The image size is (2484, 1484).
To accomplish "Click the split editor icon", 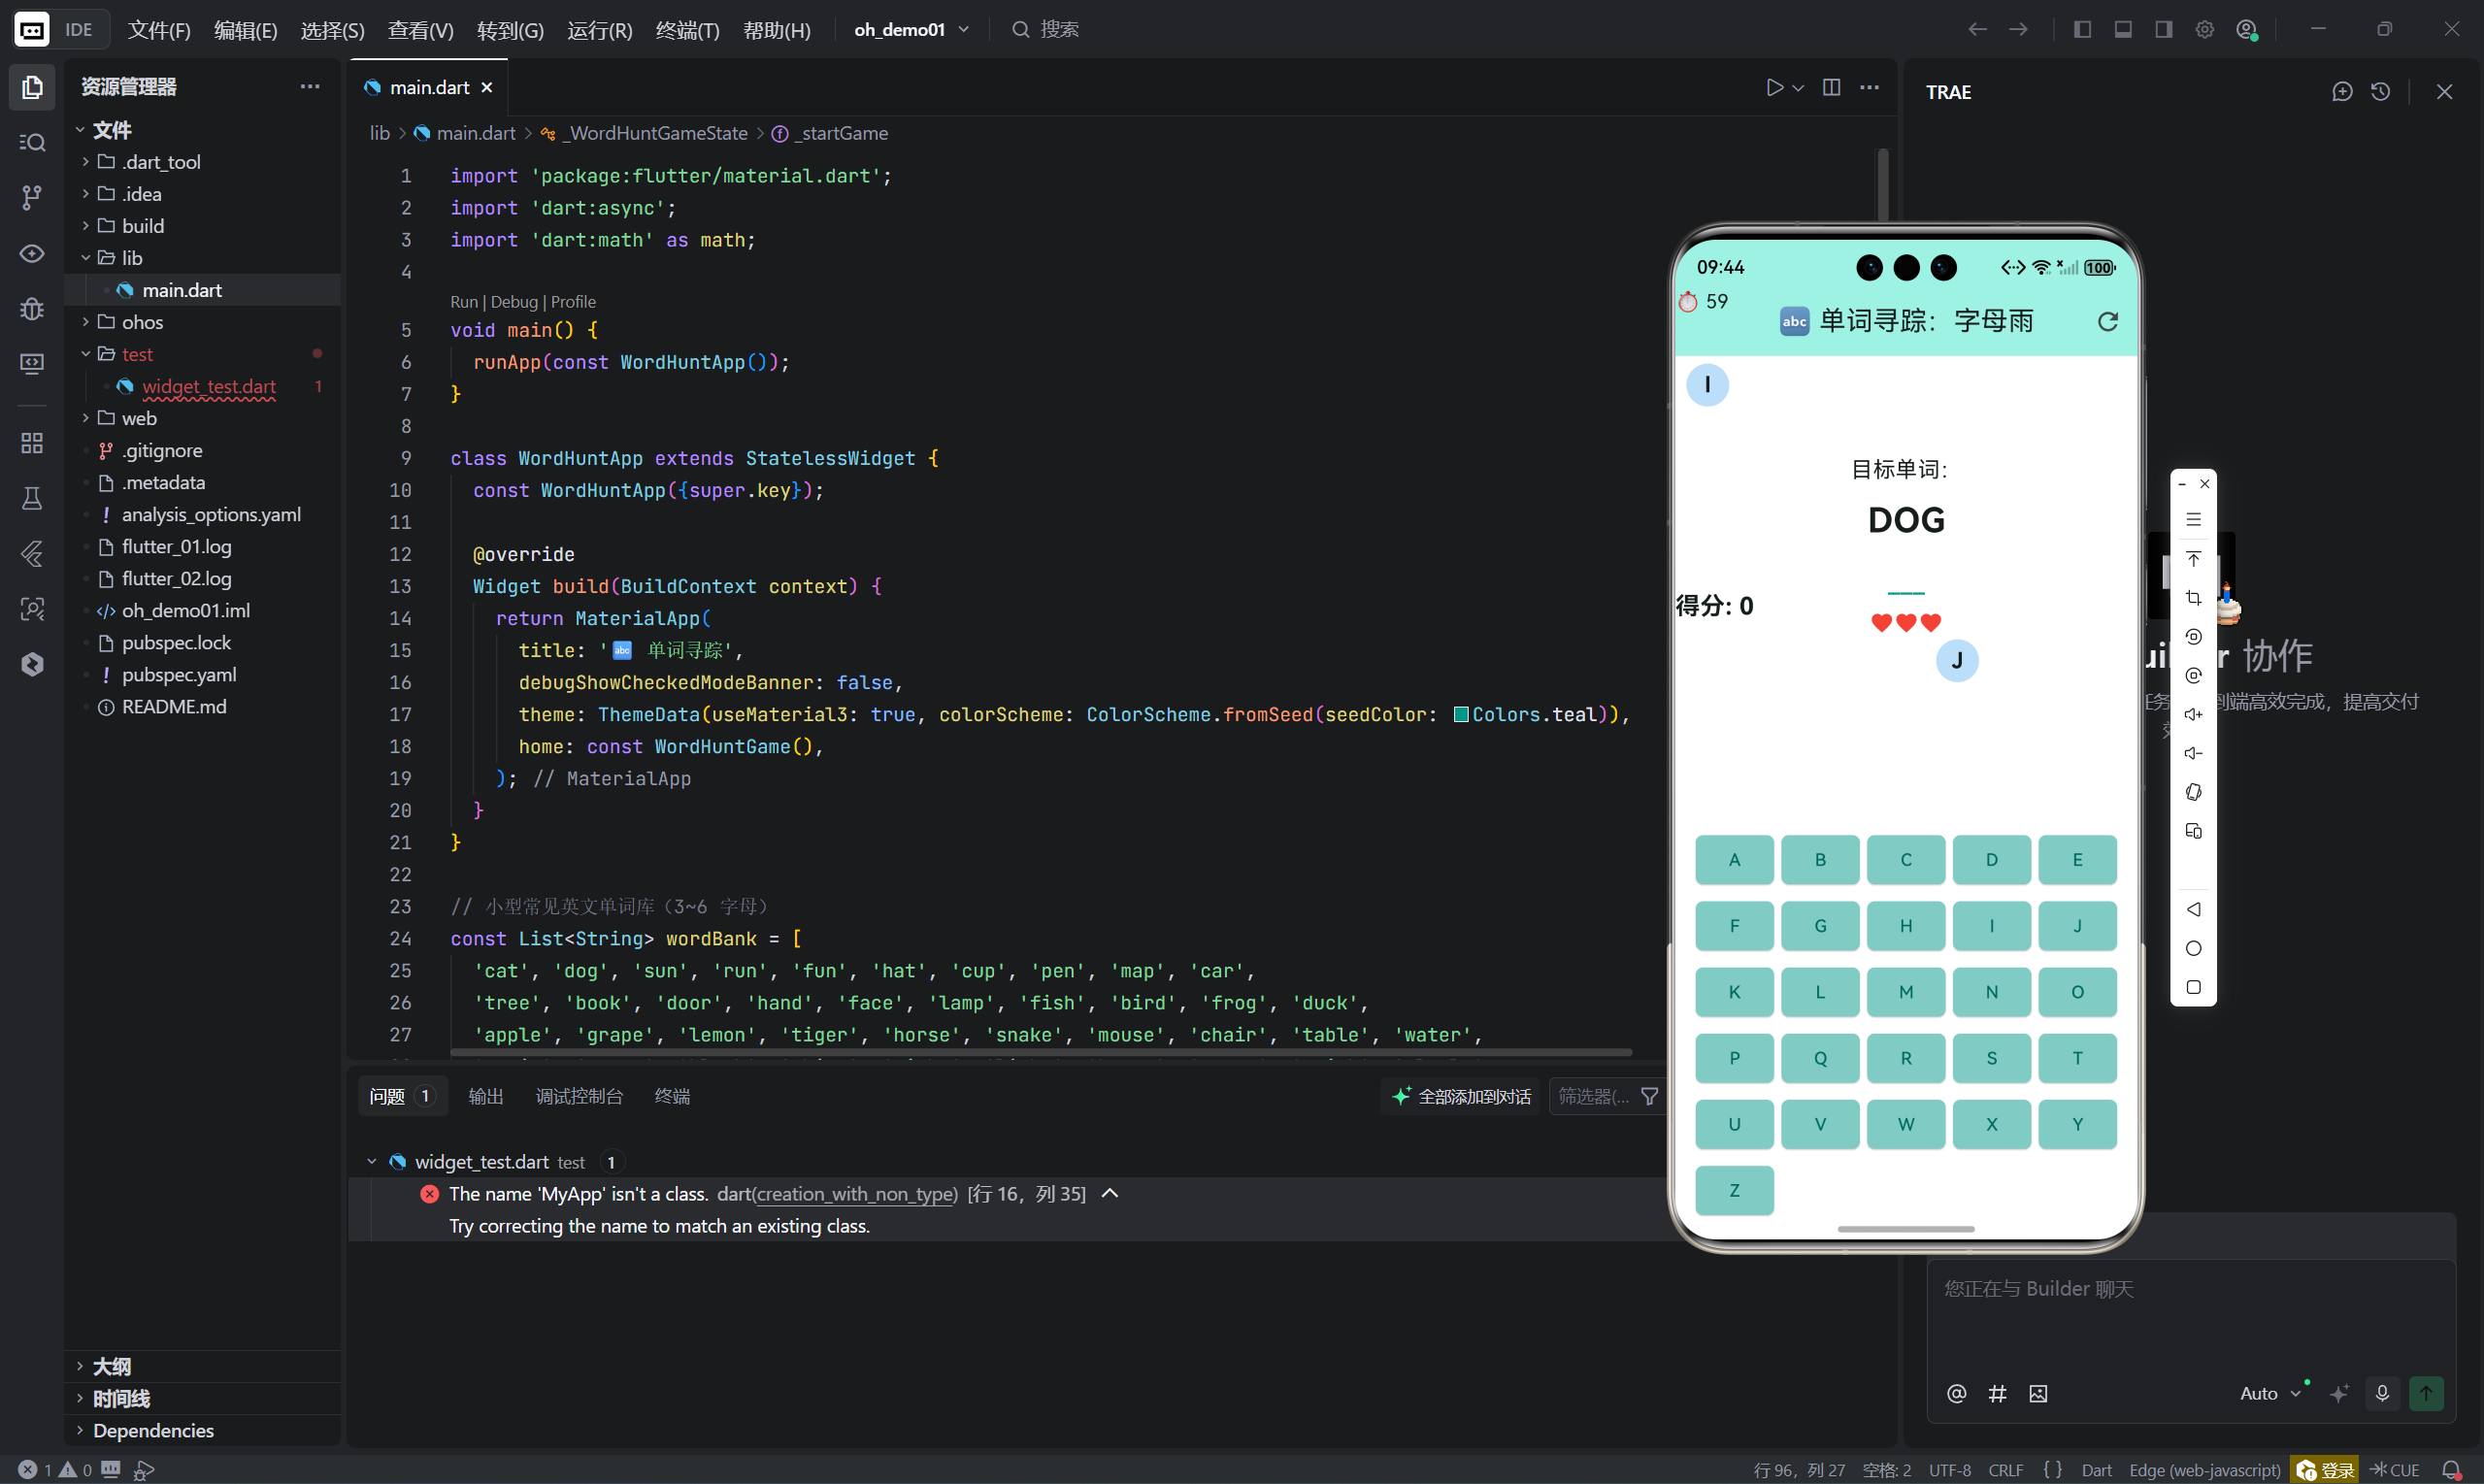I will point(1831,88).
